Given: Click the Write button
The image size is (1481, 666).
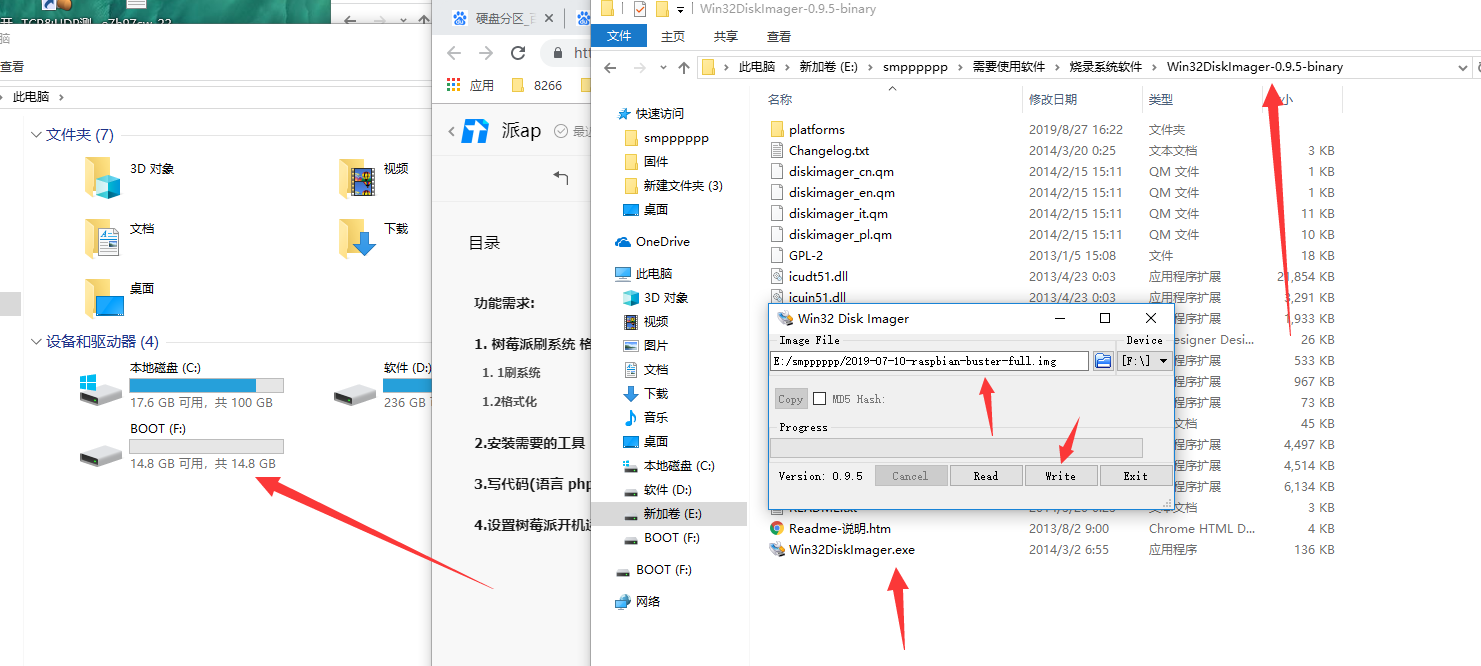Looking at the screenshot, I should point(1061,476).
